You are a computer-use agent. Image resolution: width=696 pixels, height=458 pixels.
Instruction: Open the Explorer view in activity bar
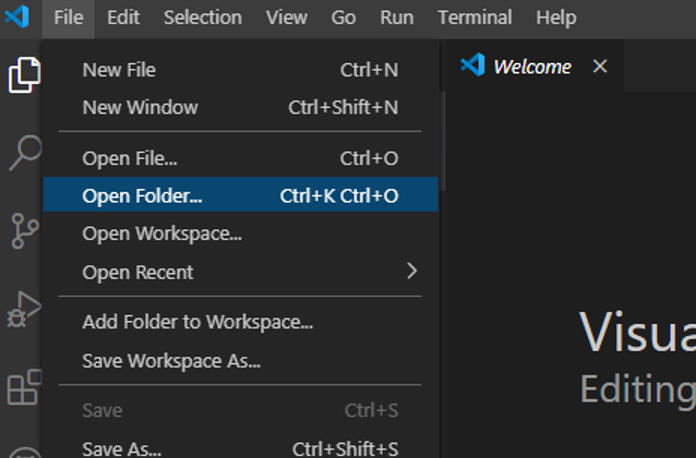24,76
